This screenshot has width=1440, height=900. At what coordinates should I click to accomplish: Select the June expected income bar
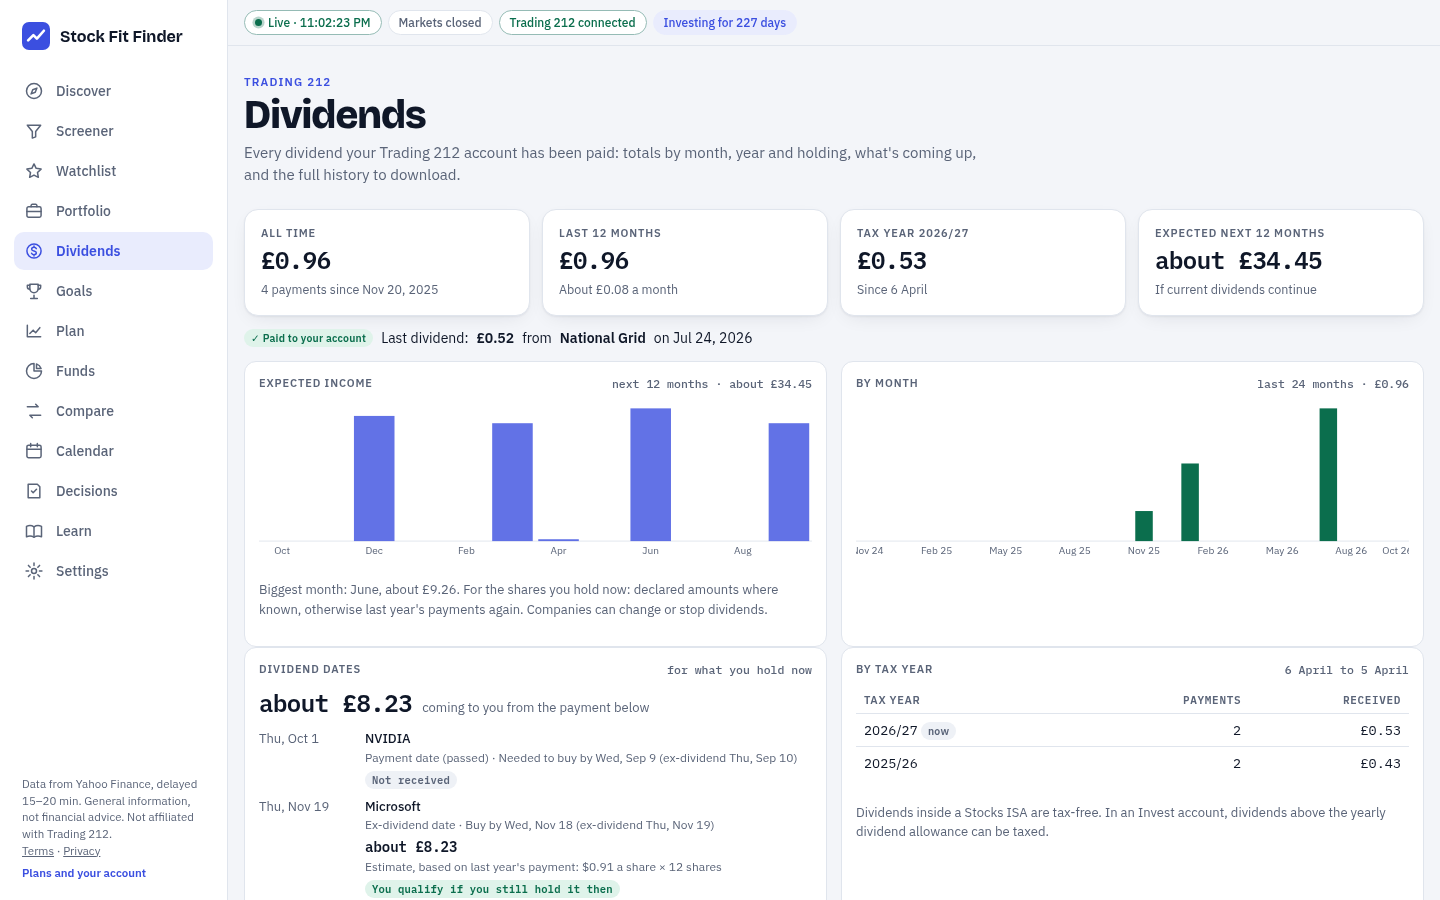click(651, 474)
